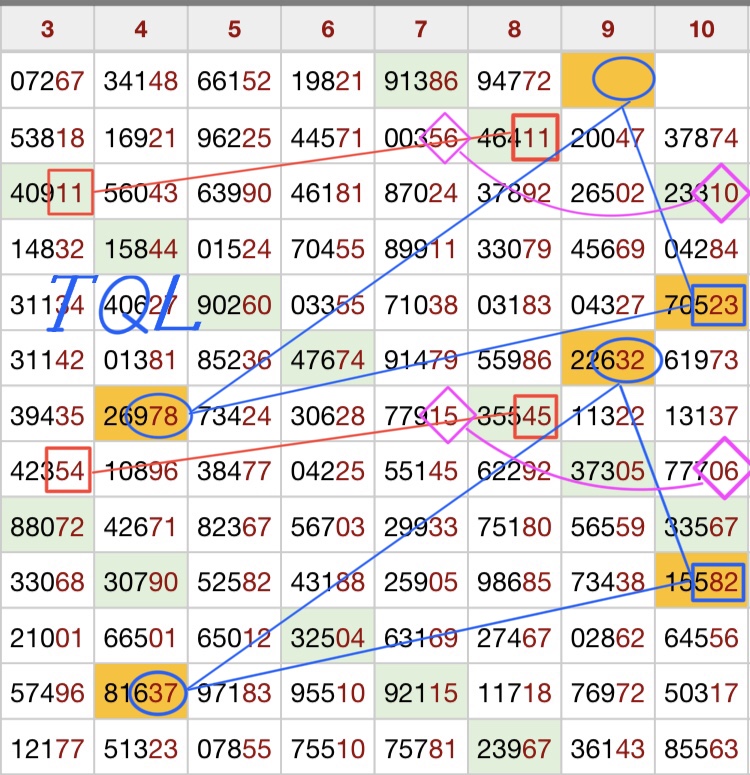
Task: Click the red box on cell 40911
Action: click(70, 191)
